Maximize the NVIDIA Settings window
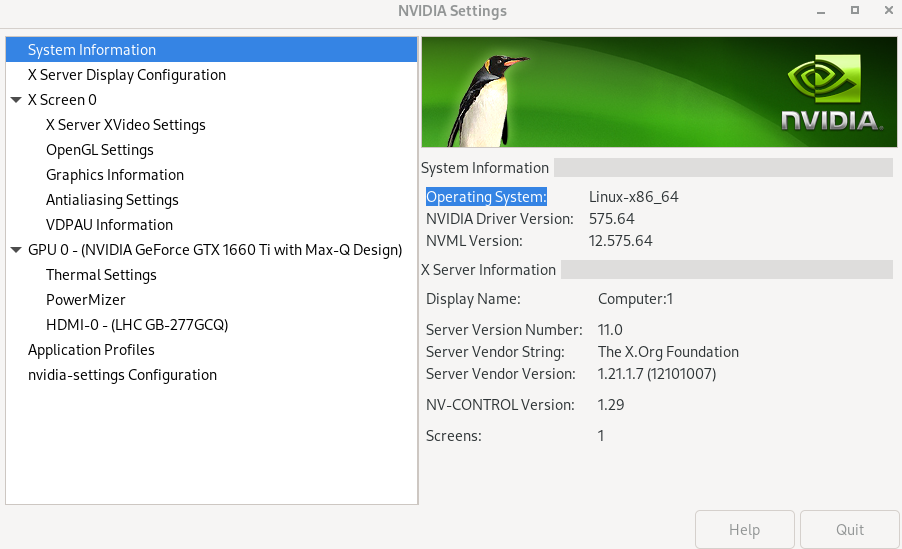This screenshot has height=549, width=902. [x=855, y=11]
